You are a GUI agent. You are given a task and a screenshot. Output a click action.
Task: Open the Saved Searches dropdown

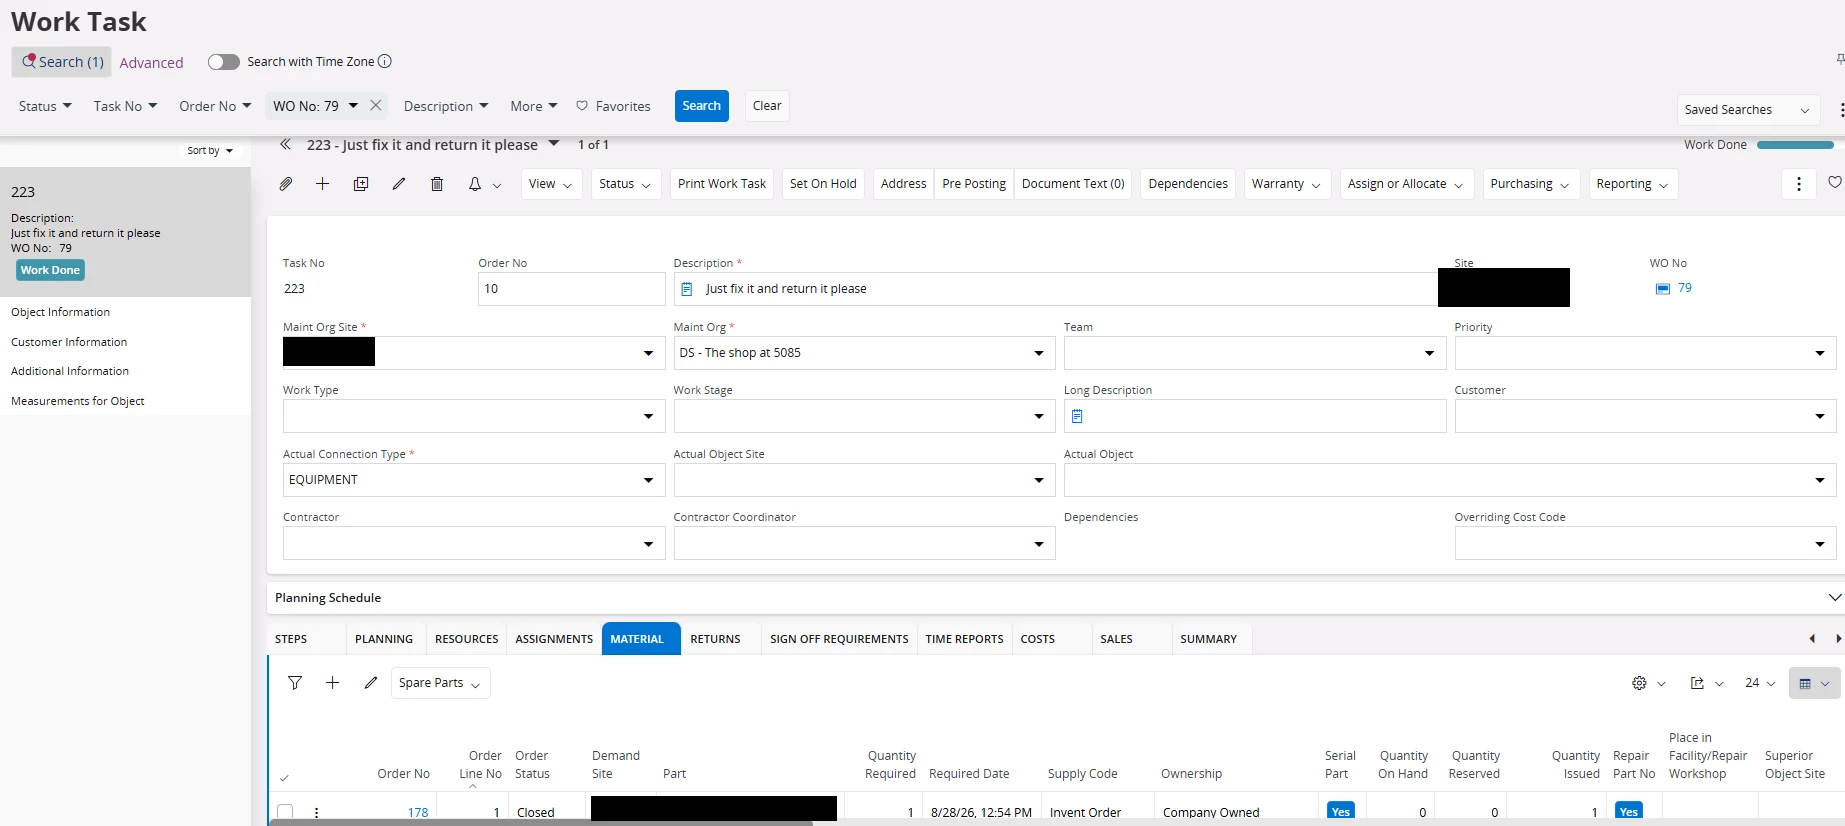point(1748,110)
